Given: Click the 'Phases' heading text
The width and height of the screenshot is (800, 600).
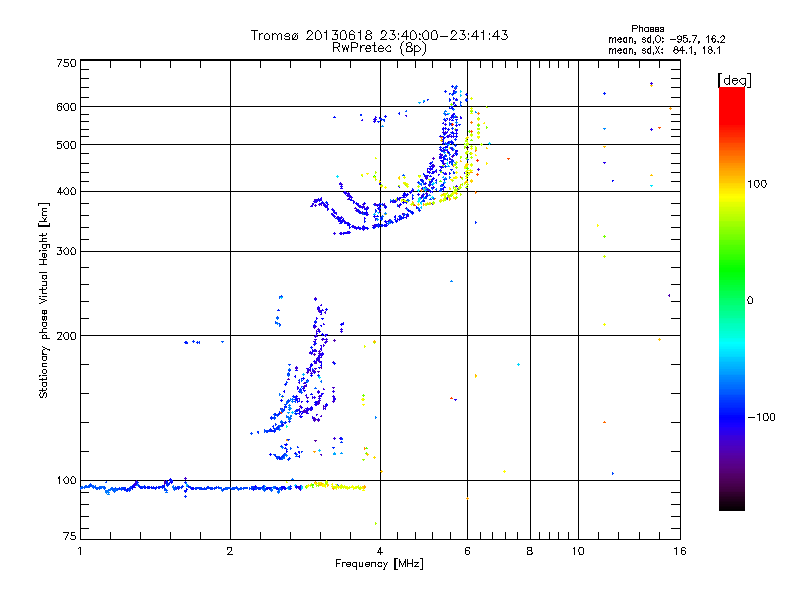Looking at the screenshot, I should pos(647,29).
